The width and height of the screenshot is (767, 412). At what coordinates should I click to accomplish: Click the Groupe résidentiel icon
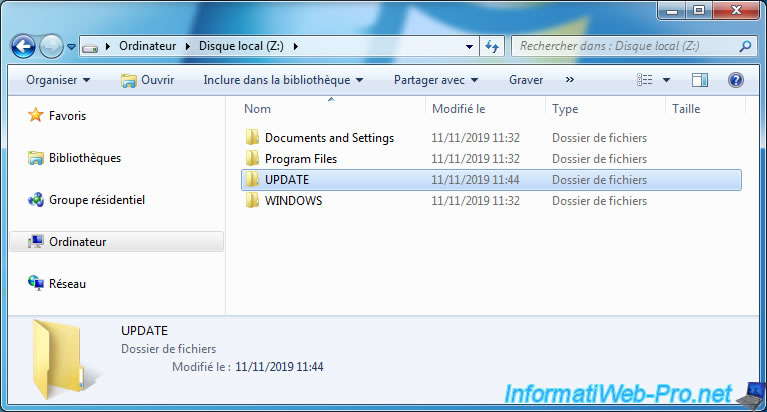(36, 200)
